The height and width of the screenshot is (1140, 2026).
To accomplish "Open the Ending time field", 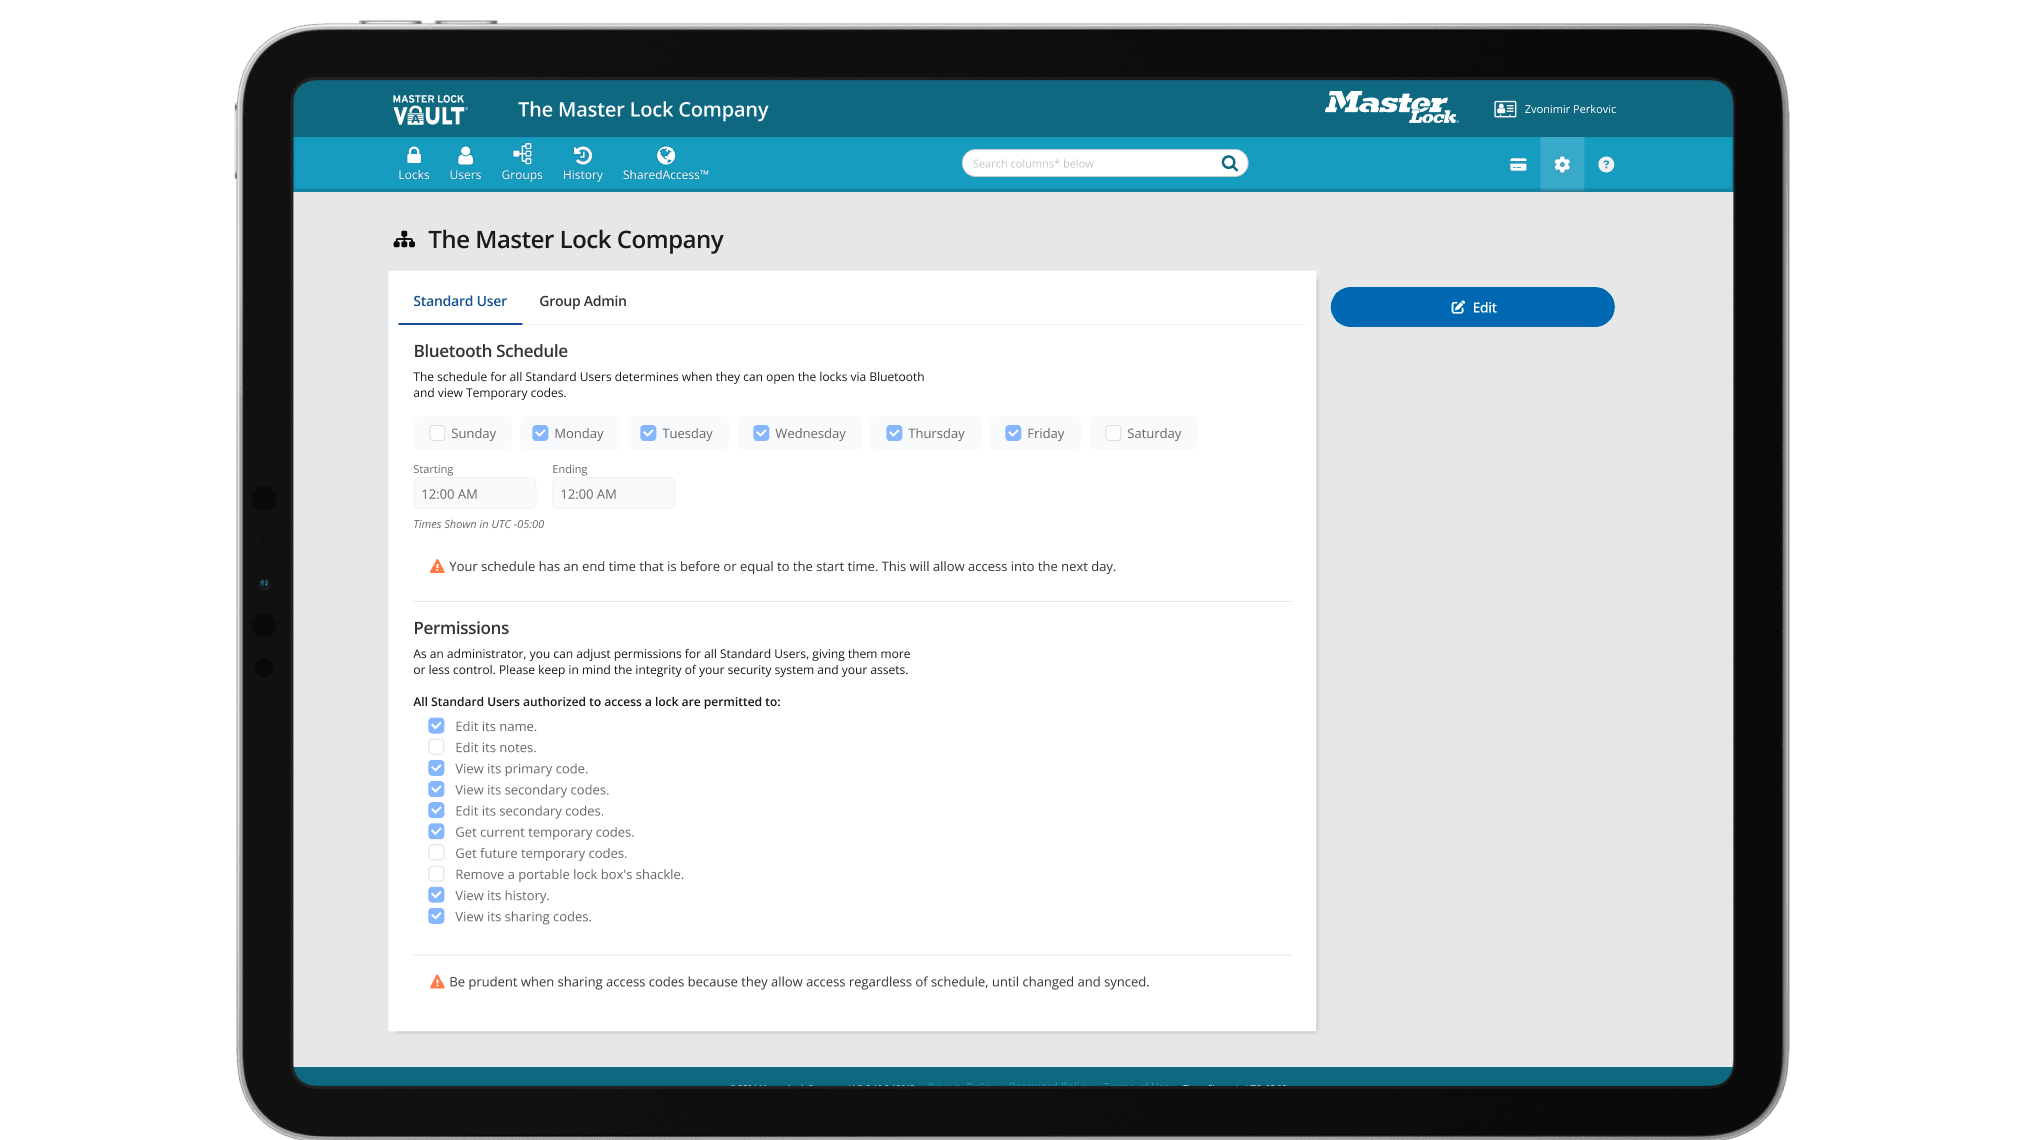I will [613, 494].
